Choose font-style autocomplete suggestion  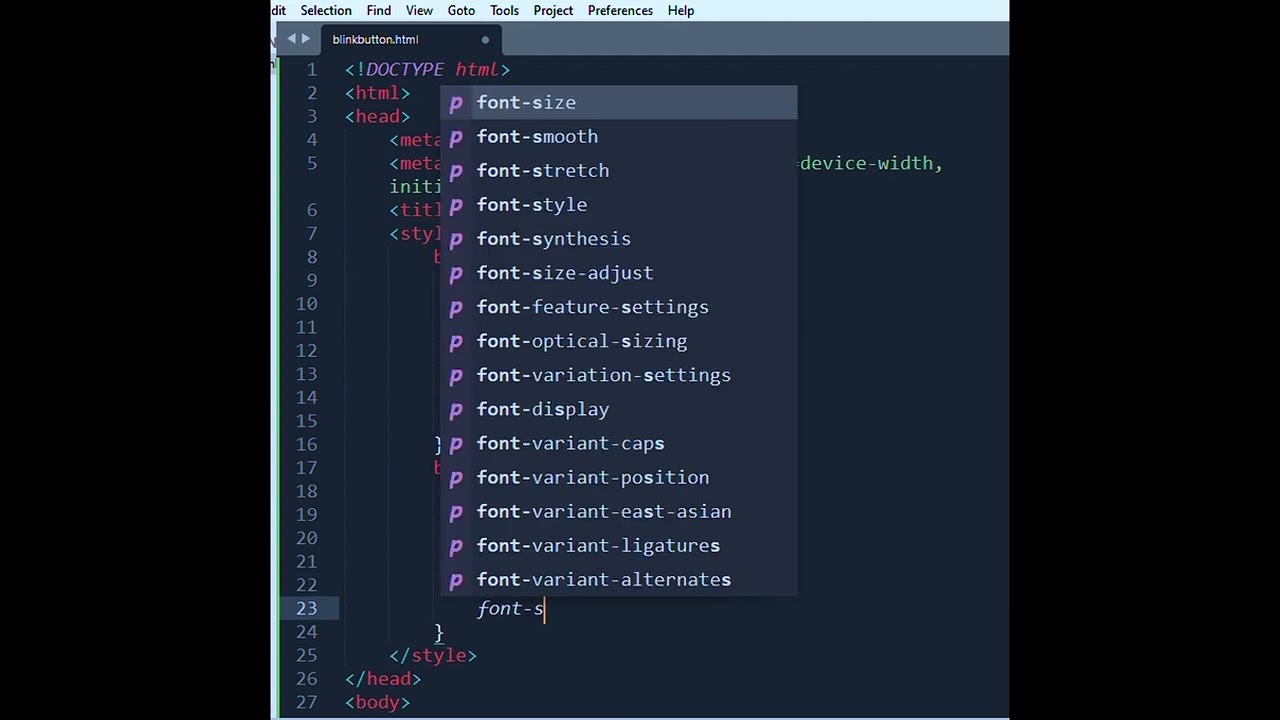[619, 204]
